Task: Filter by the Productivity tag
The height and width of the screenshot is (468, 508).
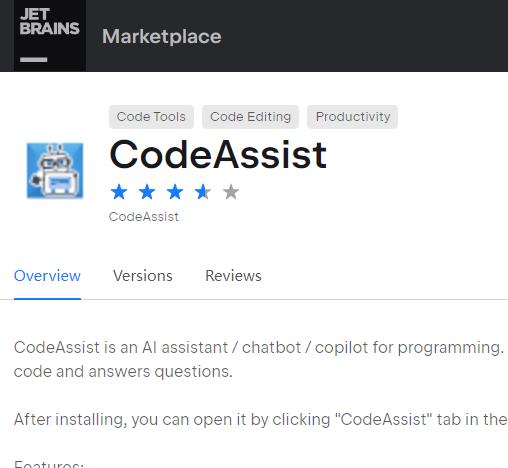Action: (x=353, y=117)
